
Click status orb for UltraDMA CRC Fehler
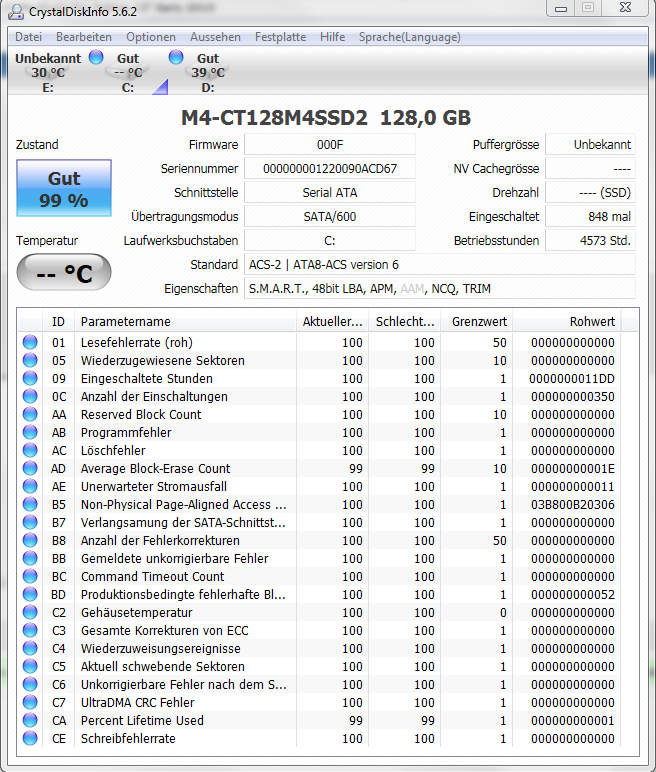(30, 702)
